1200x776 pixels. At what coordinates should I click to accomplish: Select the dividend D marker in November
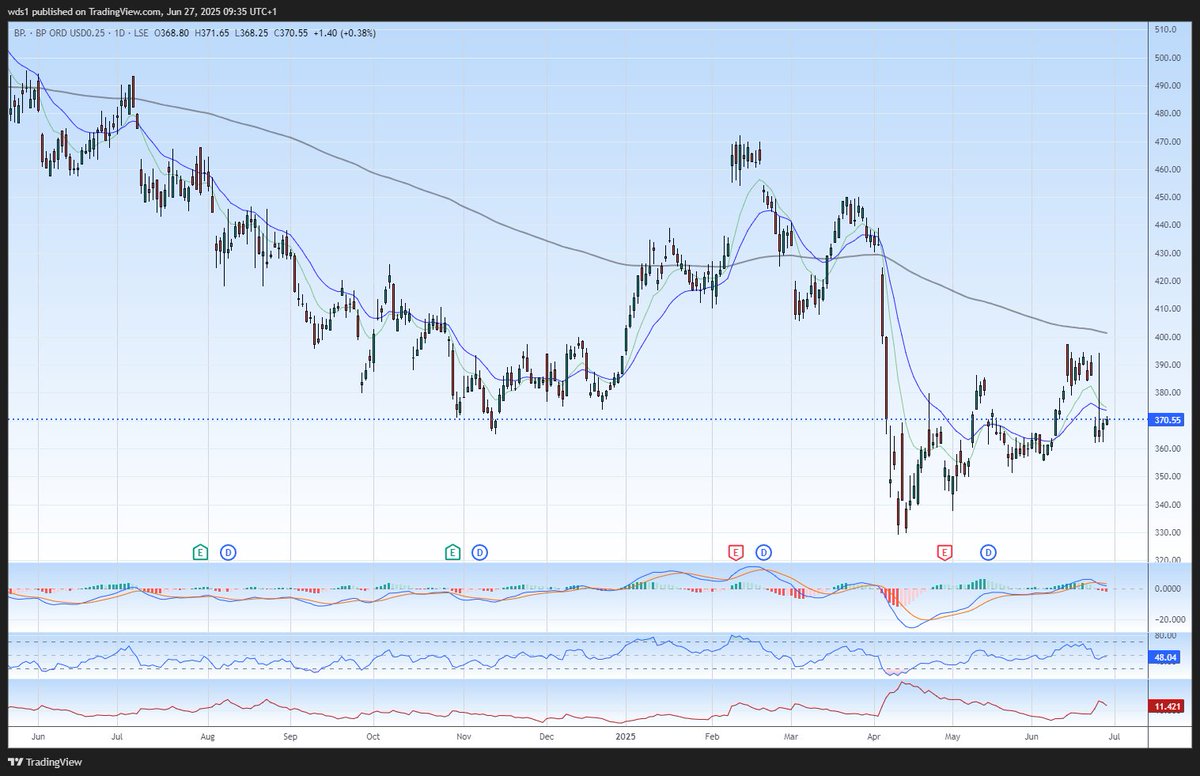pyautogui.click(x=480, y=551)
